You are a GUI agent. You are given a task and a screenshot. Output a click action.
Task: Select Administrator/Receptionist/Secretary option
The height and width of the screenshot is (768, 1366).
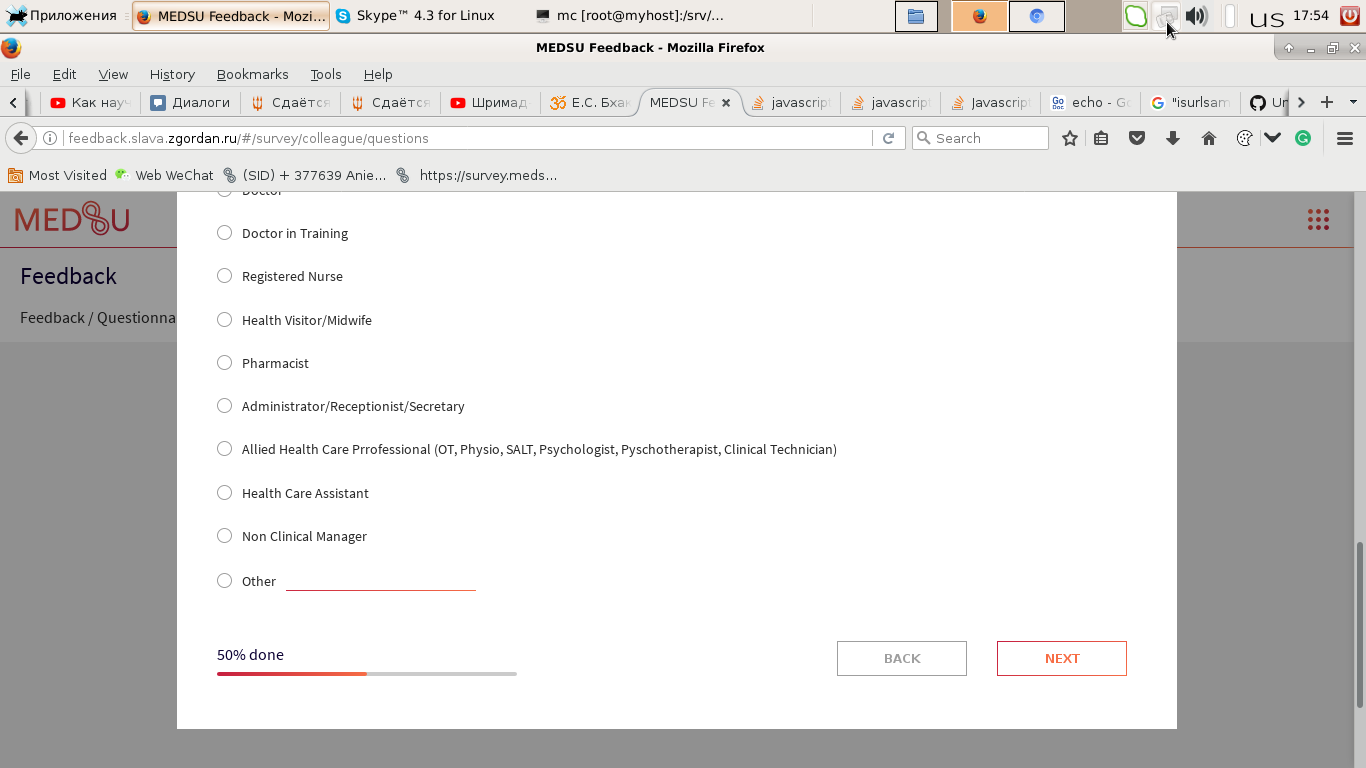pyautogui.click(x=225, y=406)
